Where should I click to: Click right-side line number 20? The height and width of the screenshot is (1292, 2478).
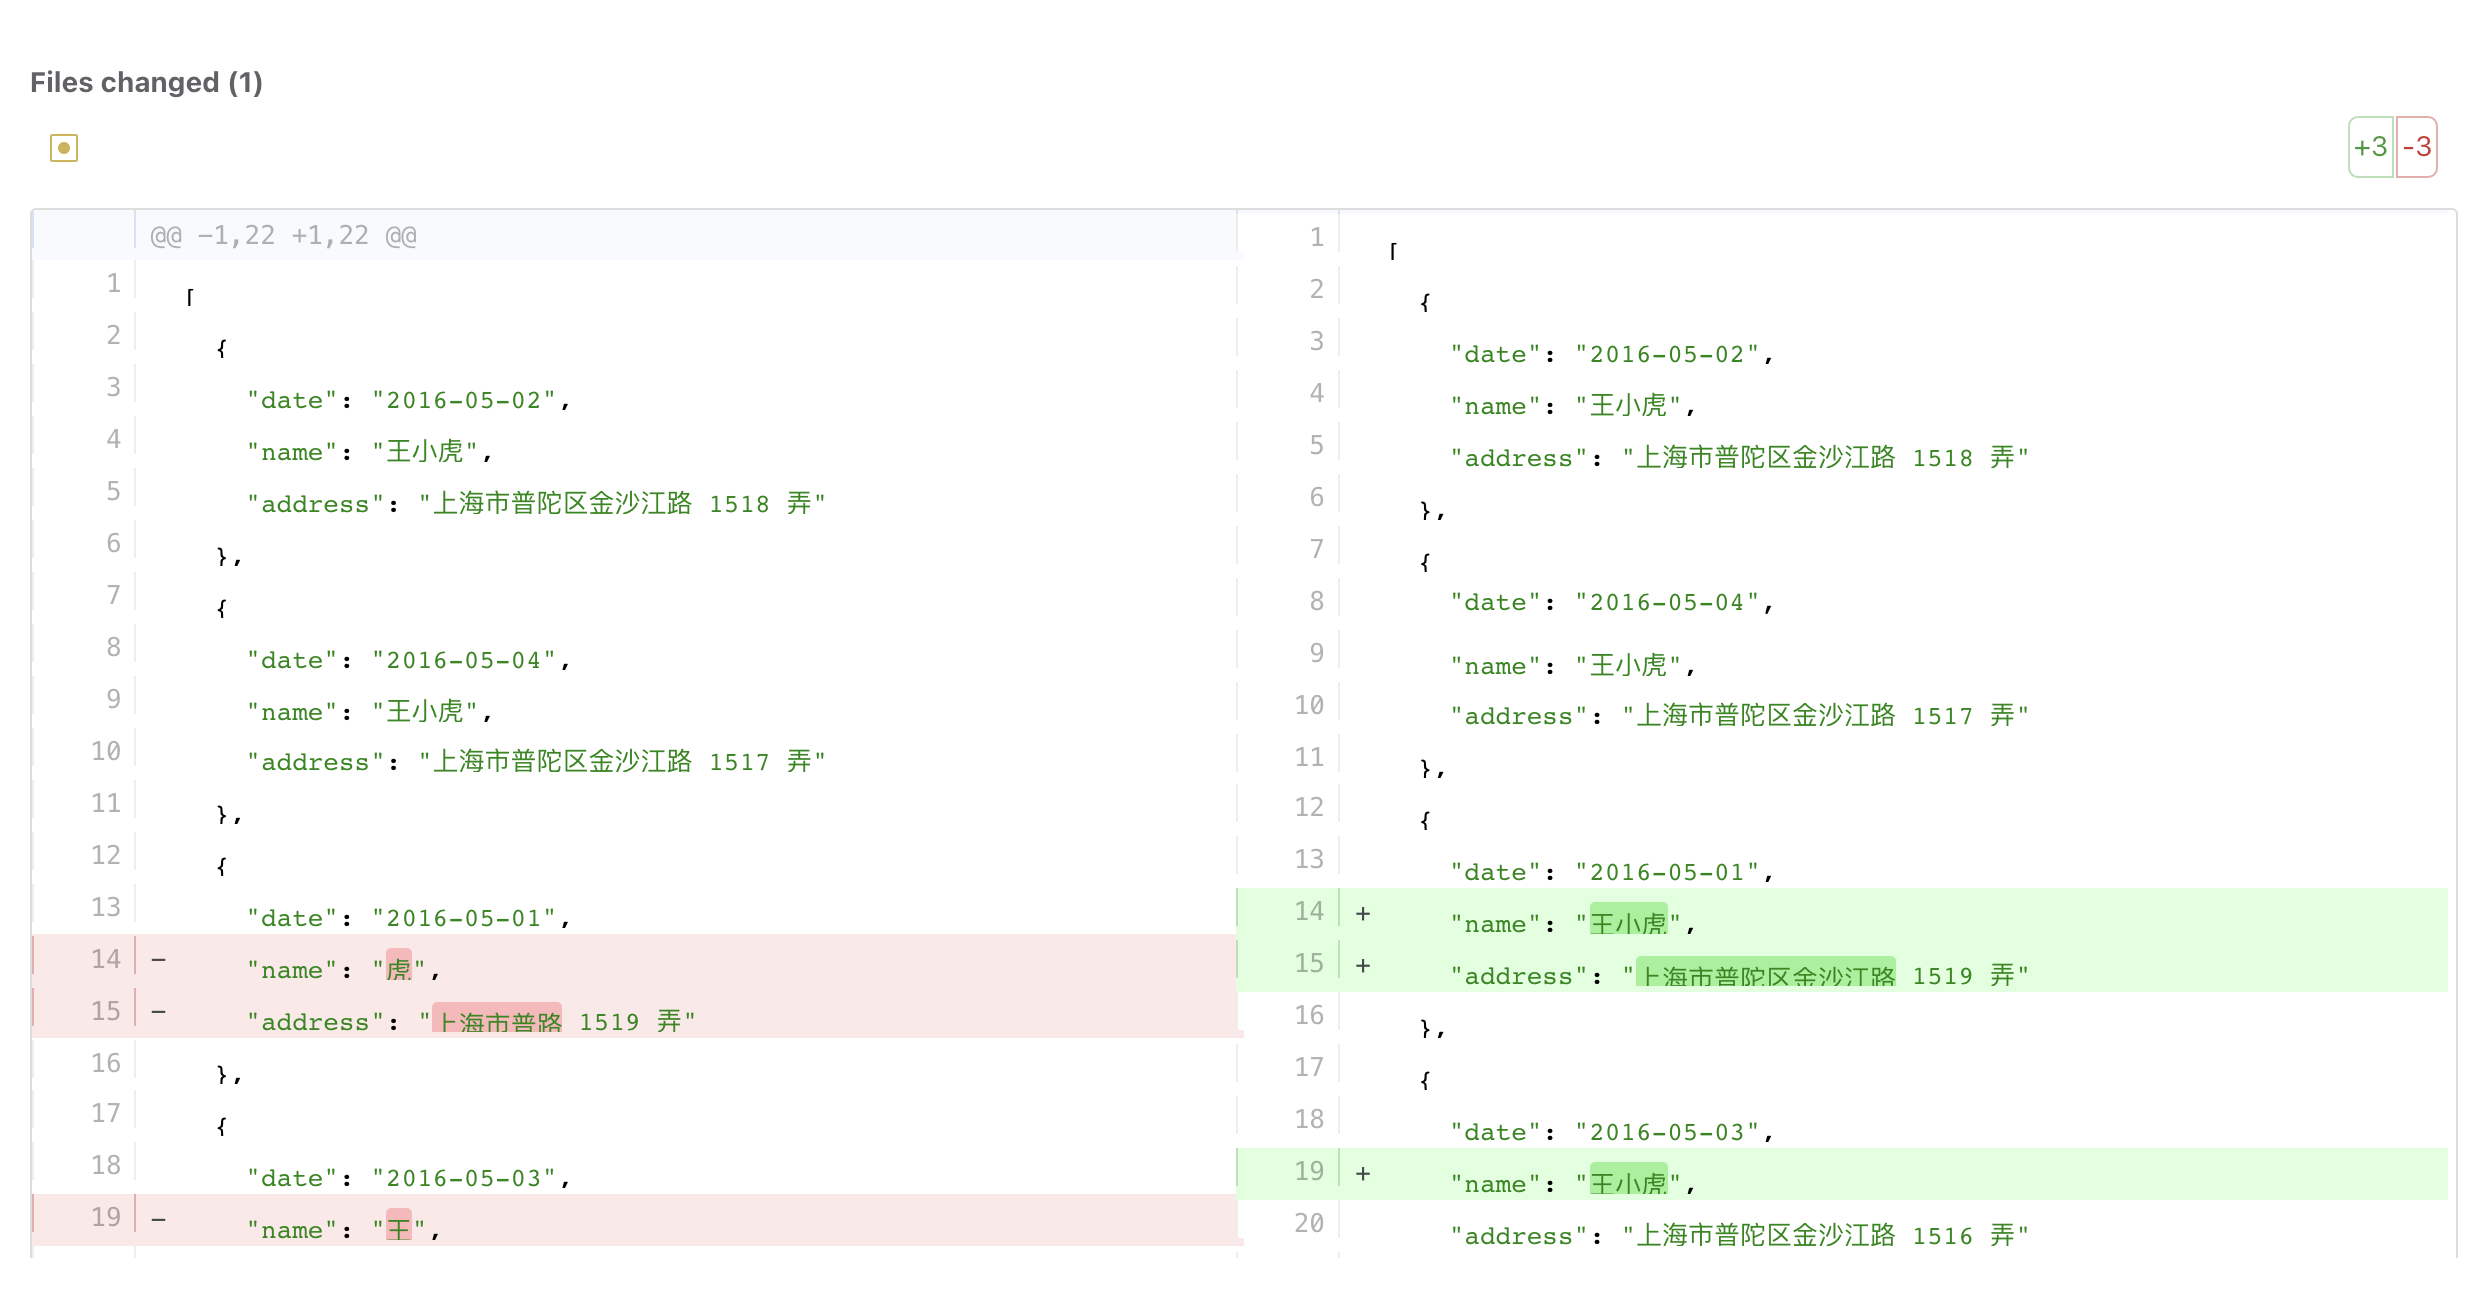1308,1224
